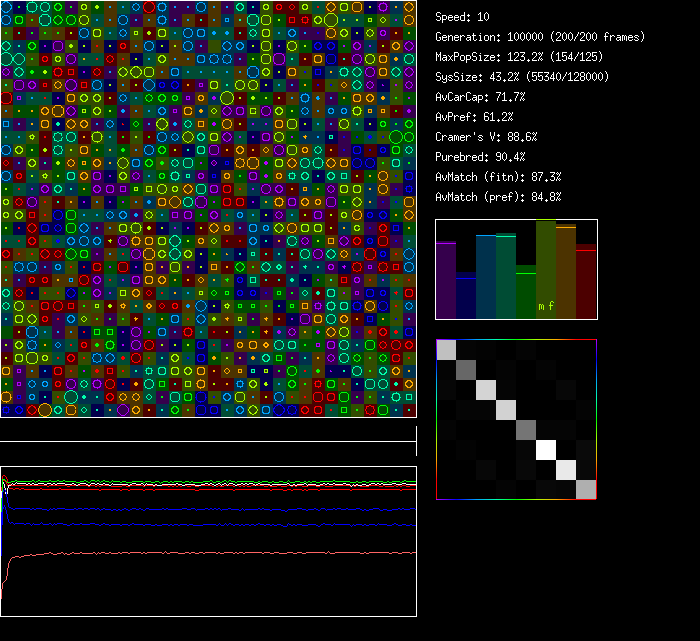Select the top-left cell of the matrix

pyautogui.click(x=446, y=349)
